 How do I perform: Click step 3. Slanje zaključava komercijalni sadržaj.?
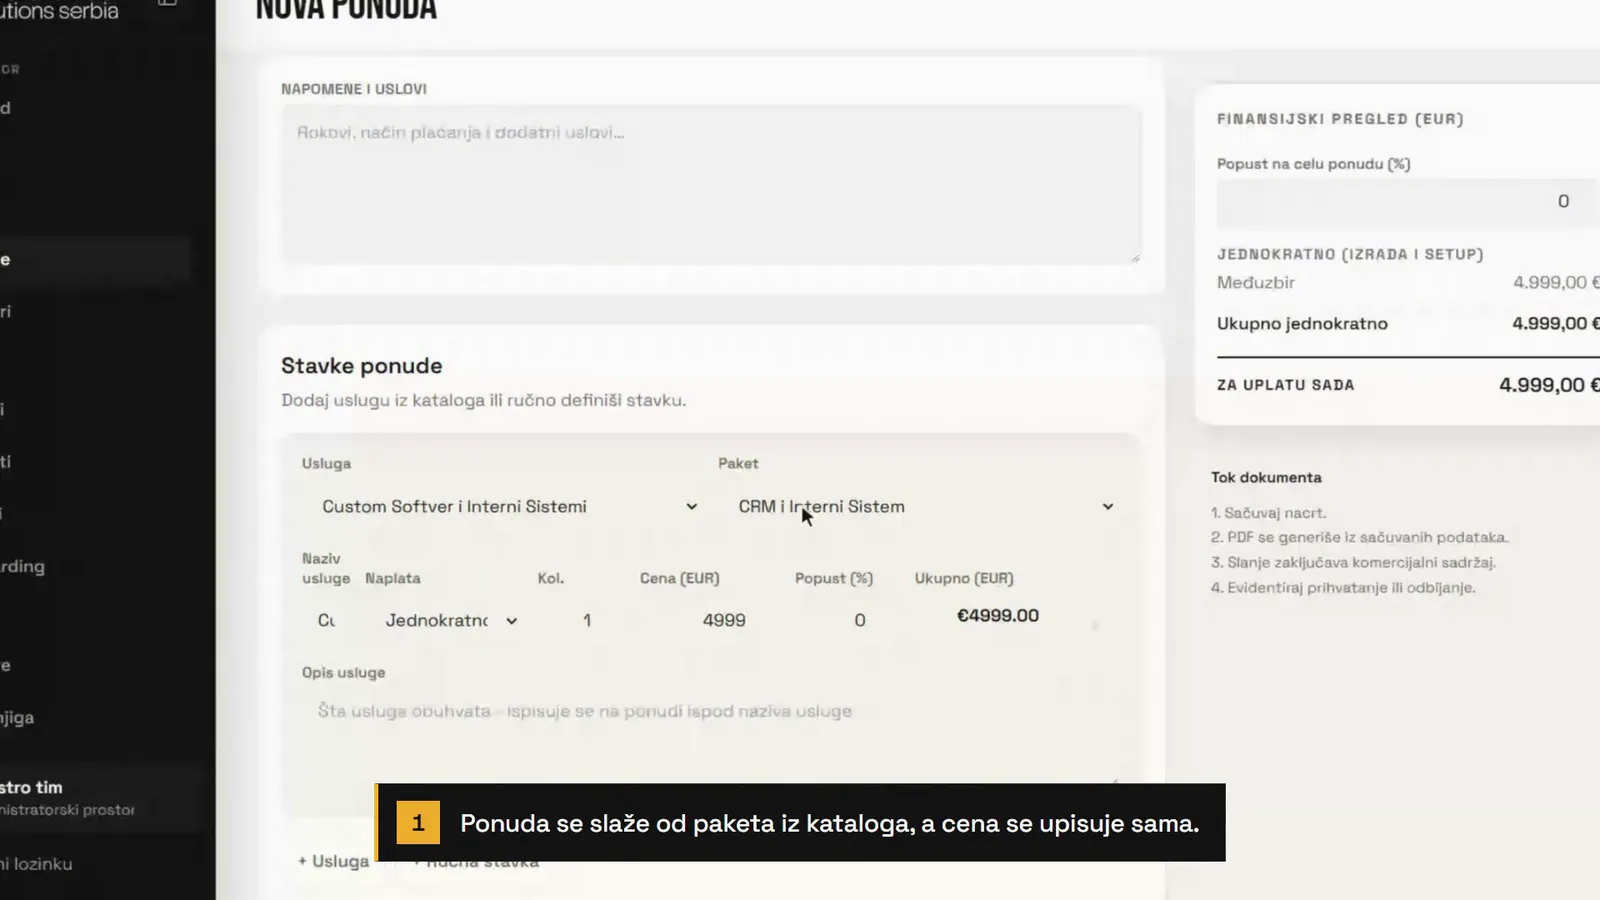[1353, 563]
